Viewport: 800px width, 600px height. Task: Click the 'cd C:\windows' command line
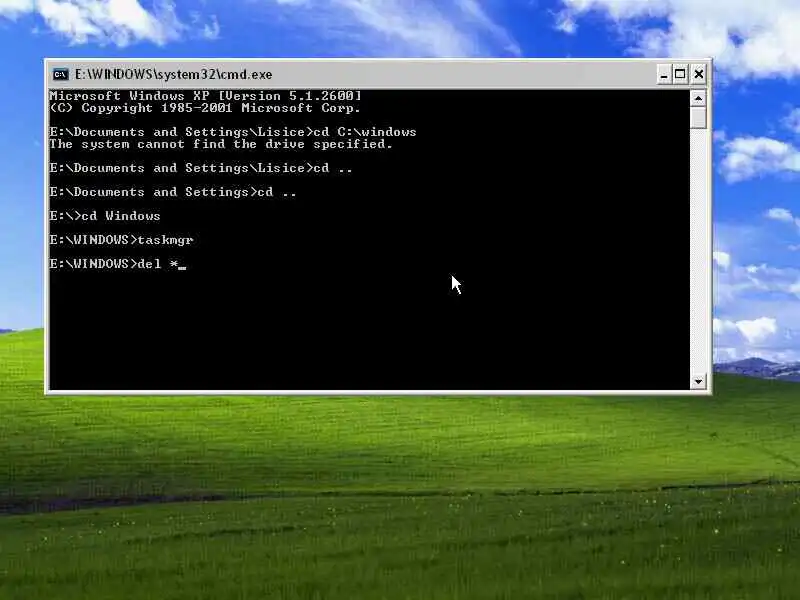coord(233,132)
